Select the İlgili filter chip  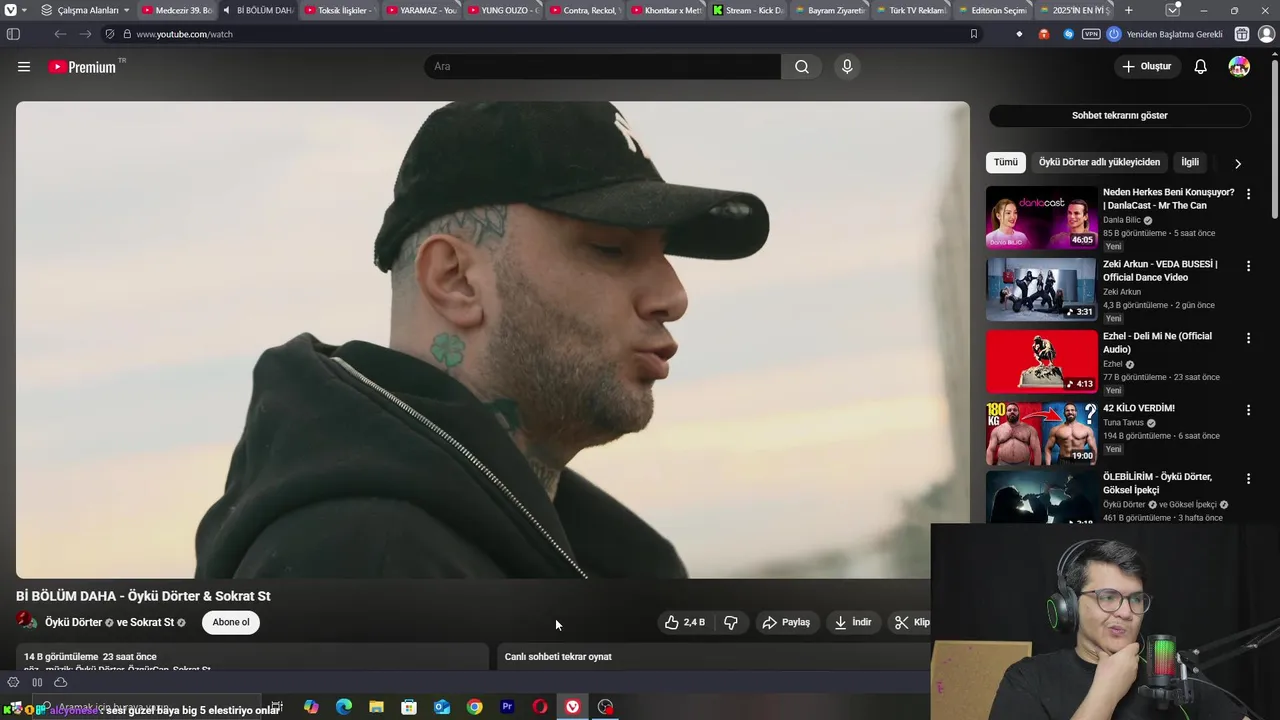click(x=1190, y=162)
